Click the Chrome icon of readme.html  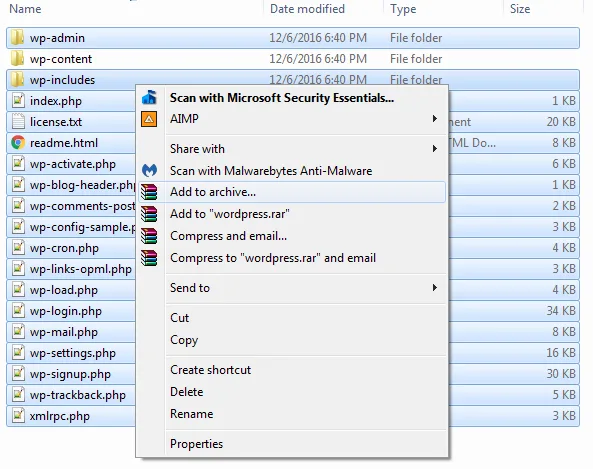[18, 143]
